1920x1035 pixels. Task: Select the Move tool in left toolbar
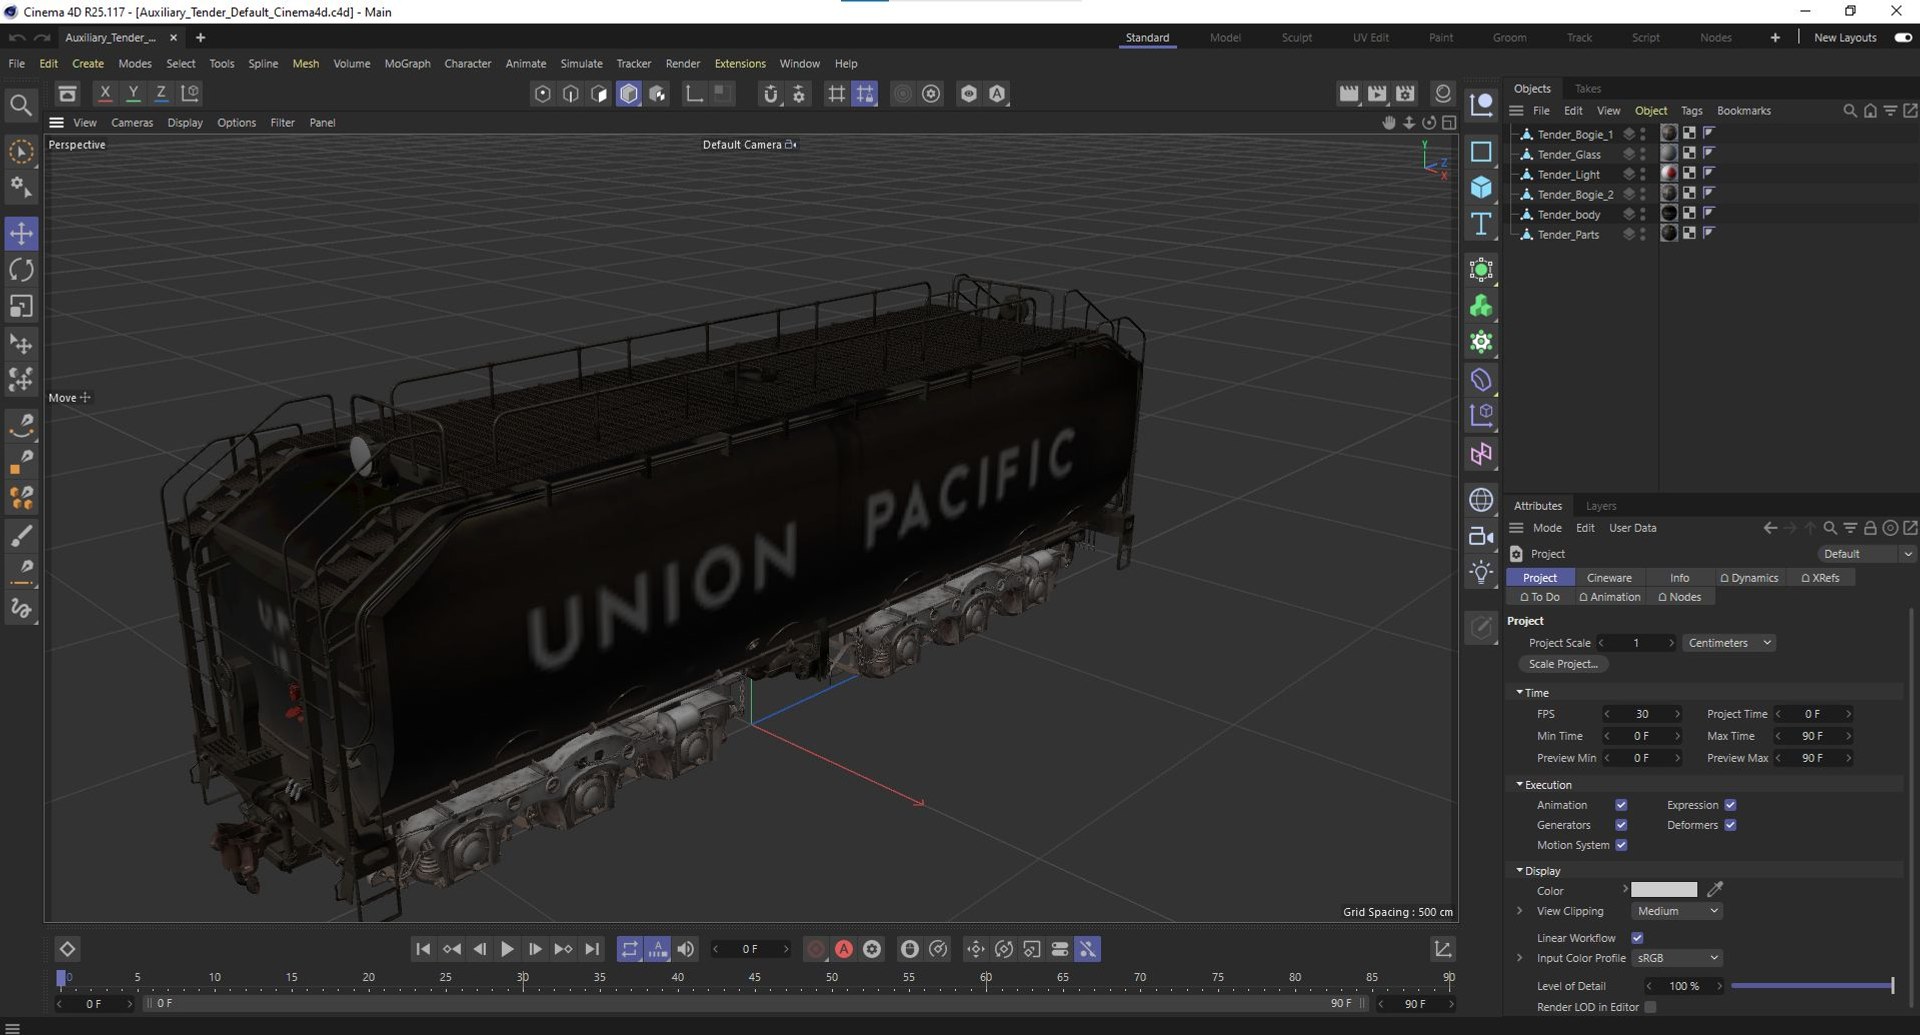point(21,233)
